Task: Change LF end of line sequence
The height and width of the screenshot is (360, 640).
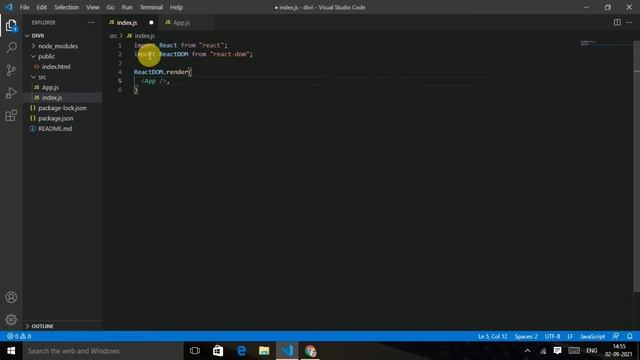Action: point(570,336)
